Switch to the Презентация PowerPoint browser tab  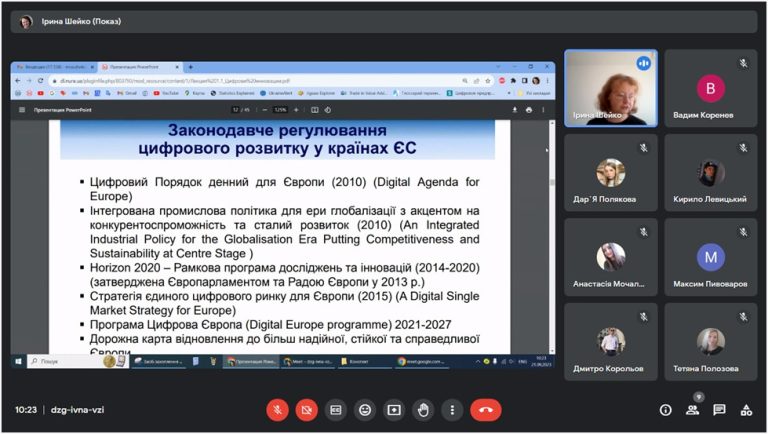[x=139, y=67]
